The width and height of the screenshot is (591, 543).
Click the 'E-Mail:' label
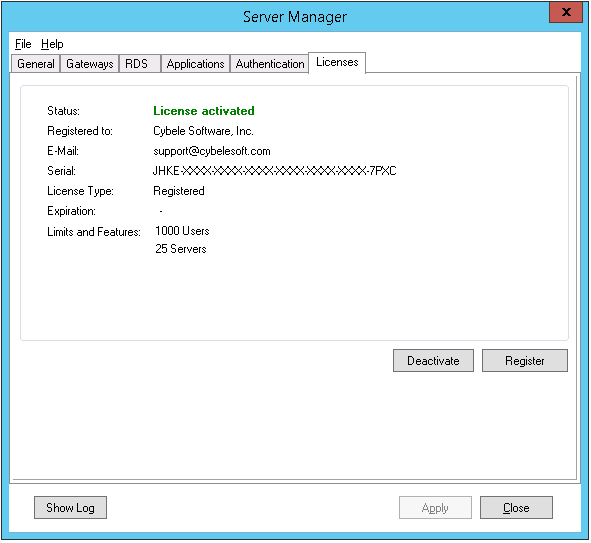[x=63, y=151]
